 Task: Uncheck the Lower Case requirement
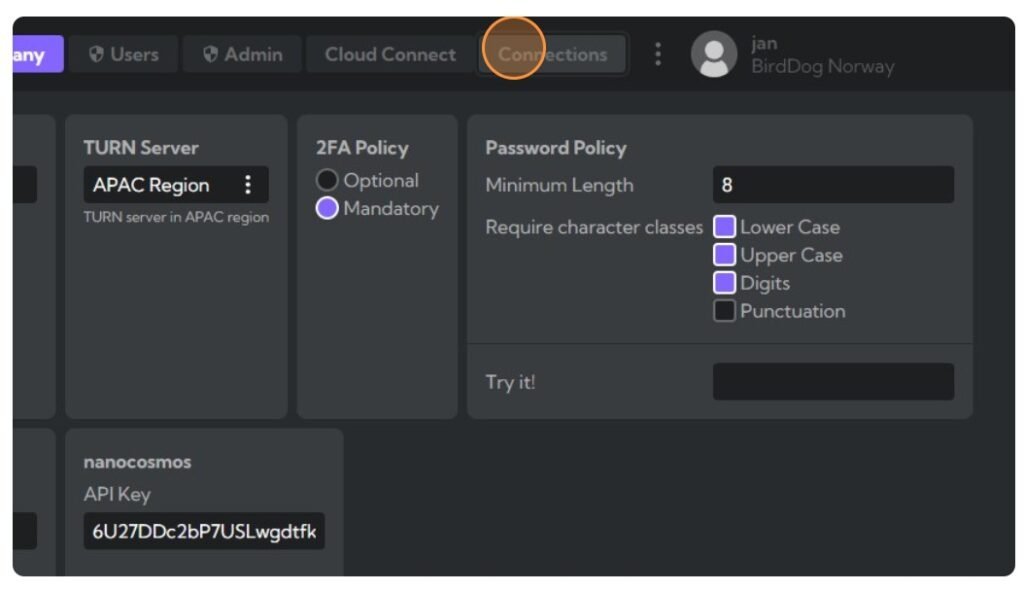pos(724,227)
